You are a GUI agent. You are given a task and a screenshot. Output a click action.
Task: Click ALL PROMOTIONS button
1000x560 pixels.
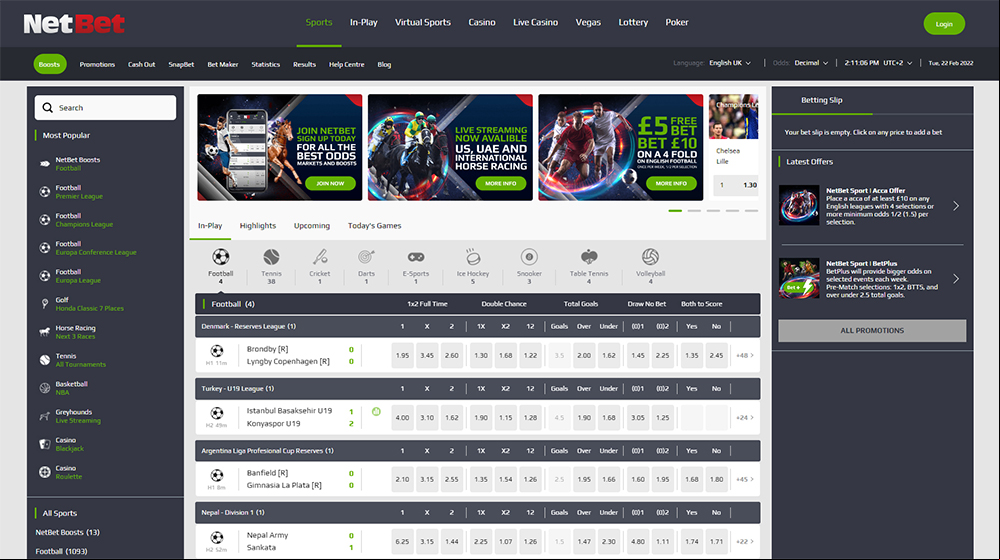[872, 330]
